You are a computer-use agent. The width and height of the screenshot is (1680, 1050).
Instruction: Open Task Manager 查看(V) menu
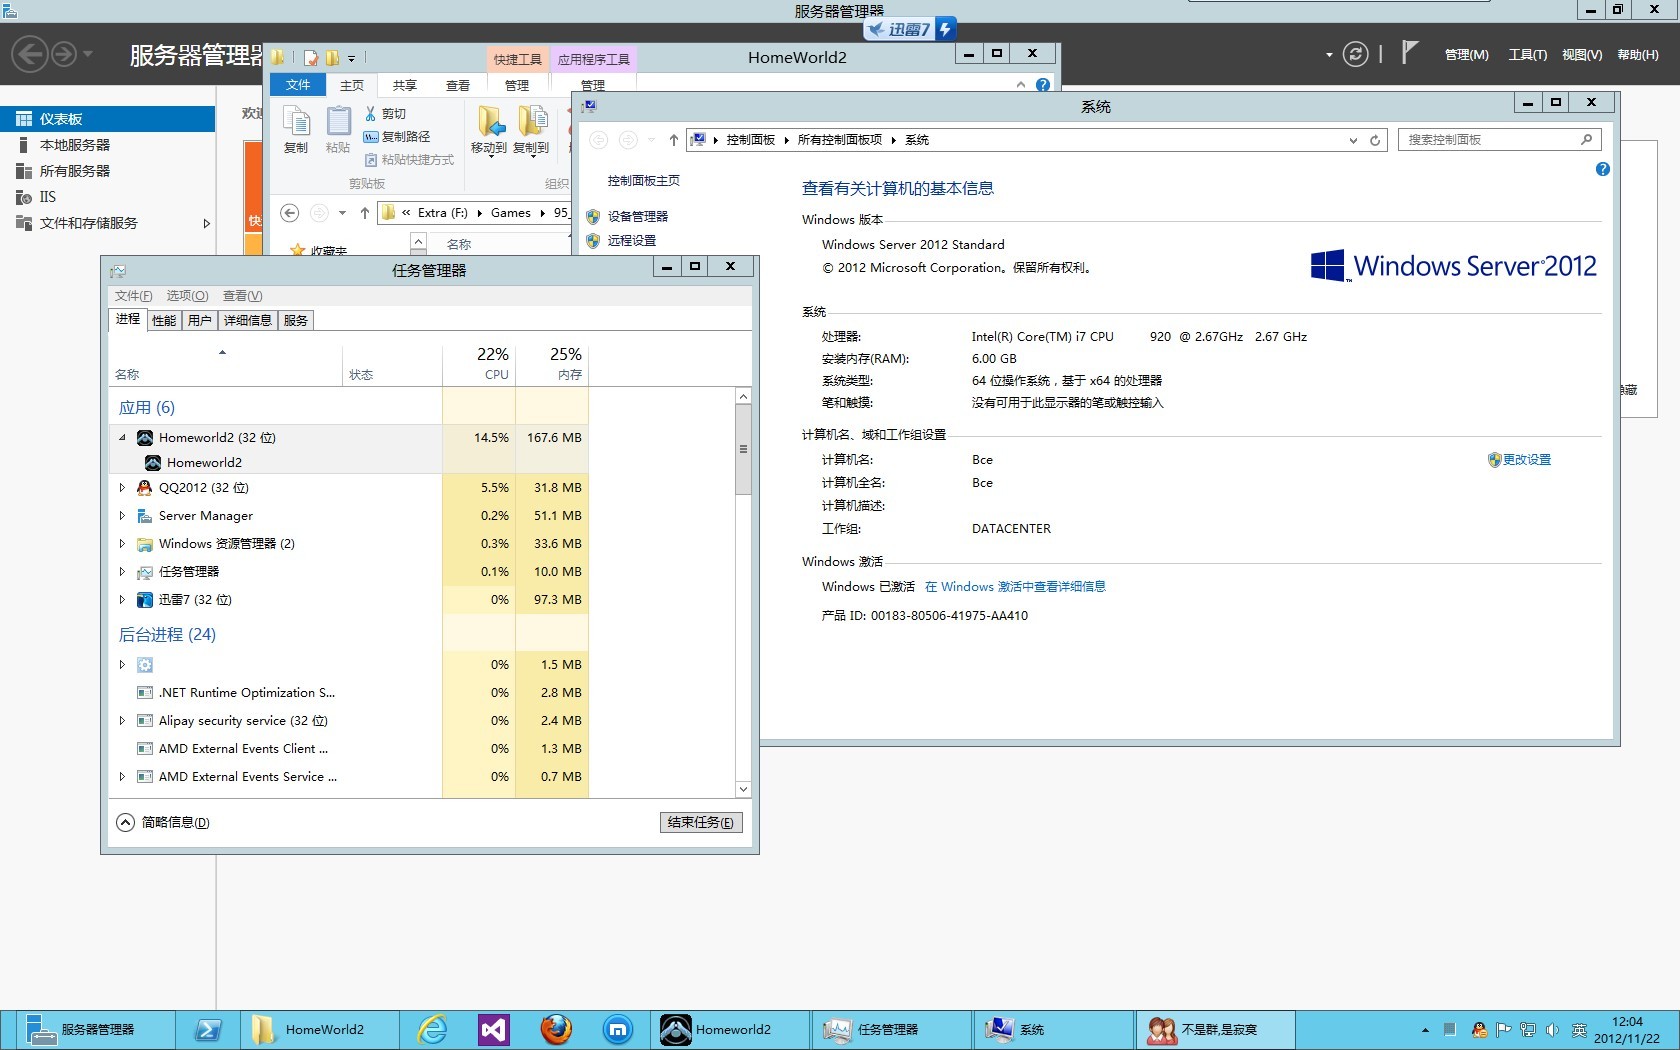[242, 295]
